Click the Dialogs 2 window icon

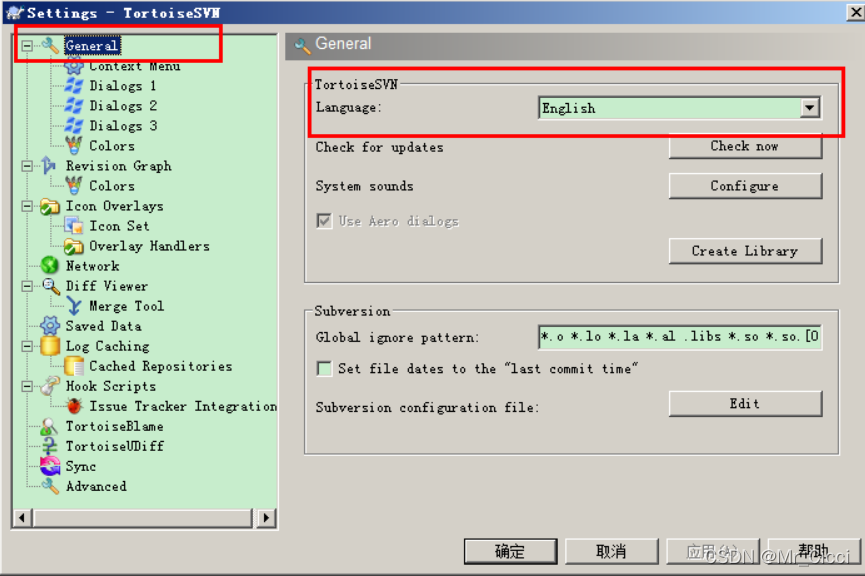pyautogui.click(x=73, y=105)
